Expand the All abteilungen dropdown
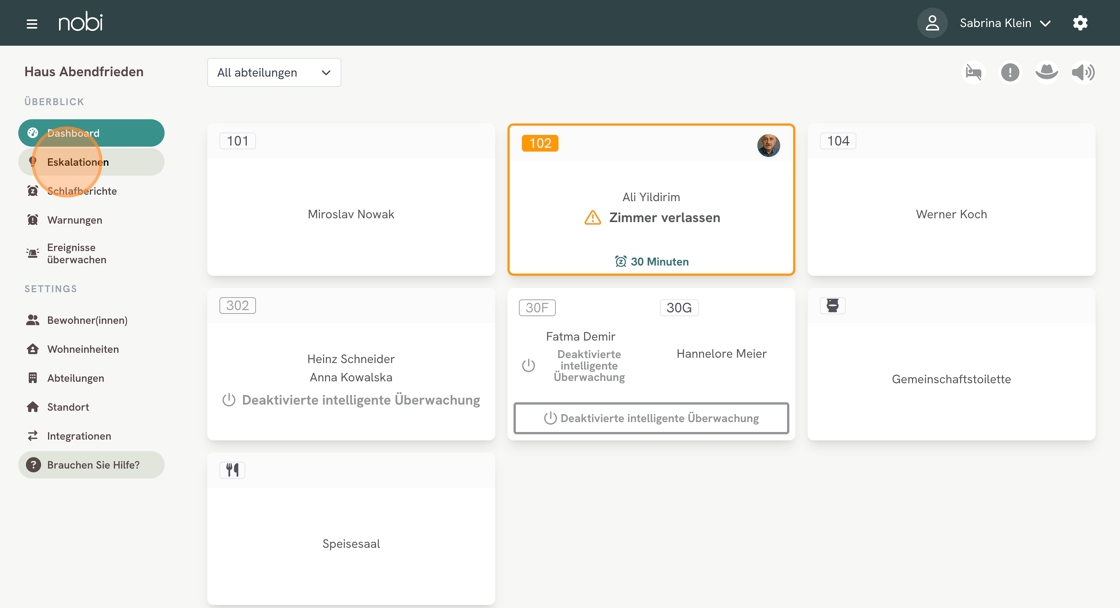This screenshot has height=608, width=1120. click(274, 73)
